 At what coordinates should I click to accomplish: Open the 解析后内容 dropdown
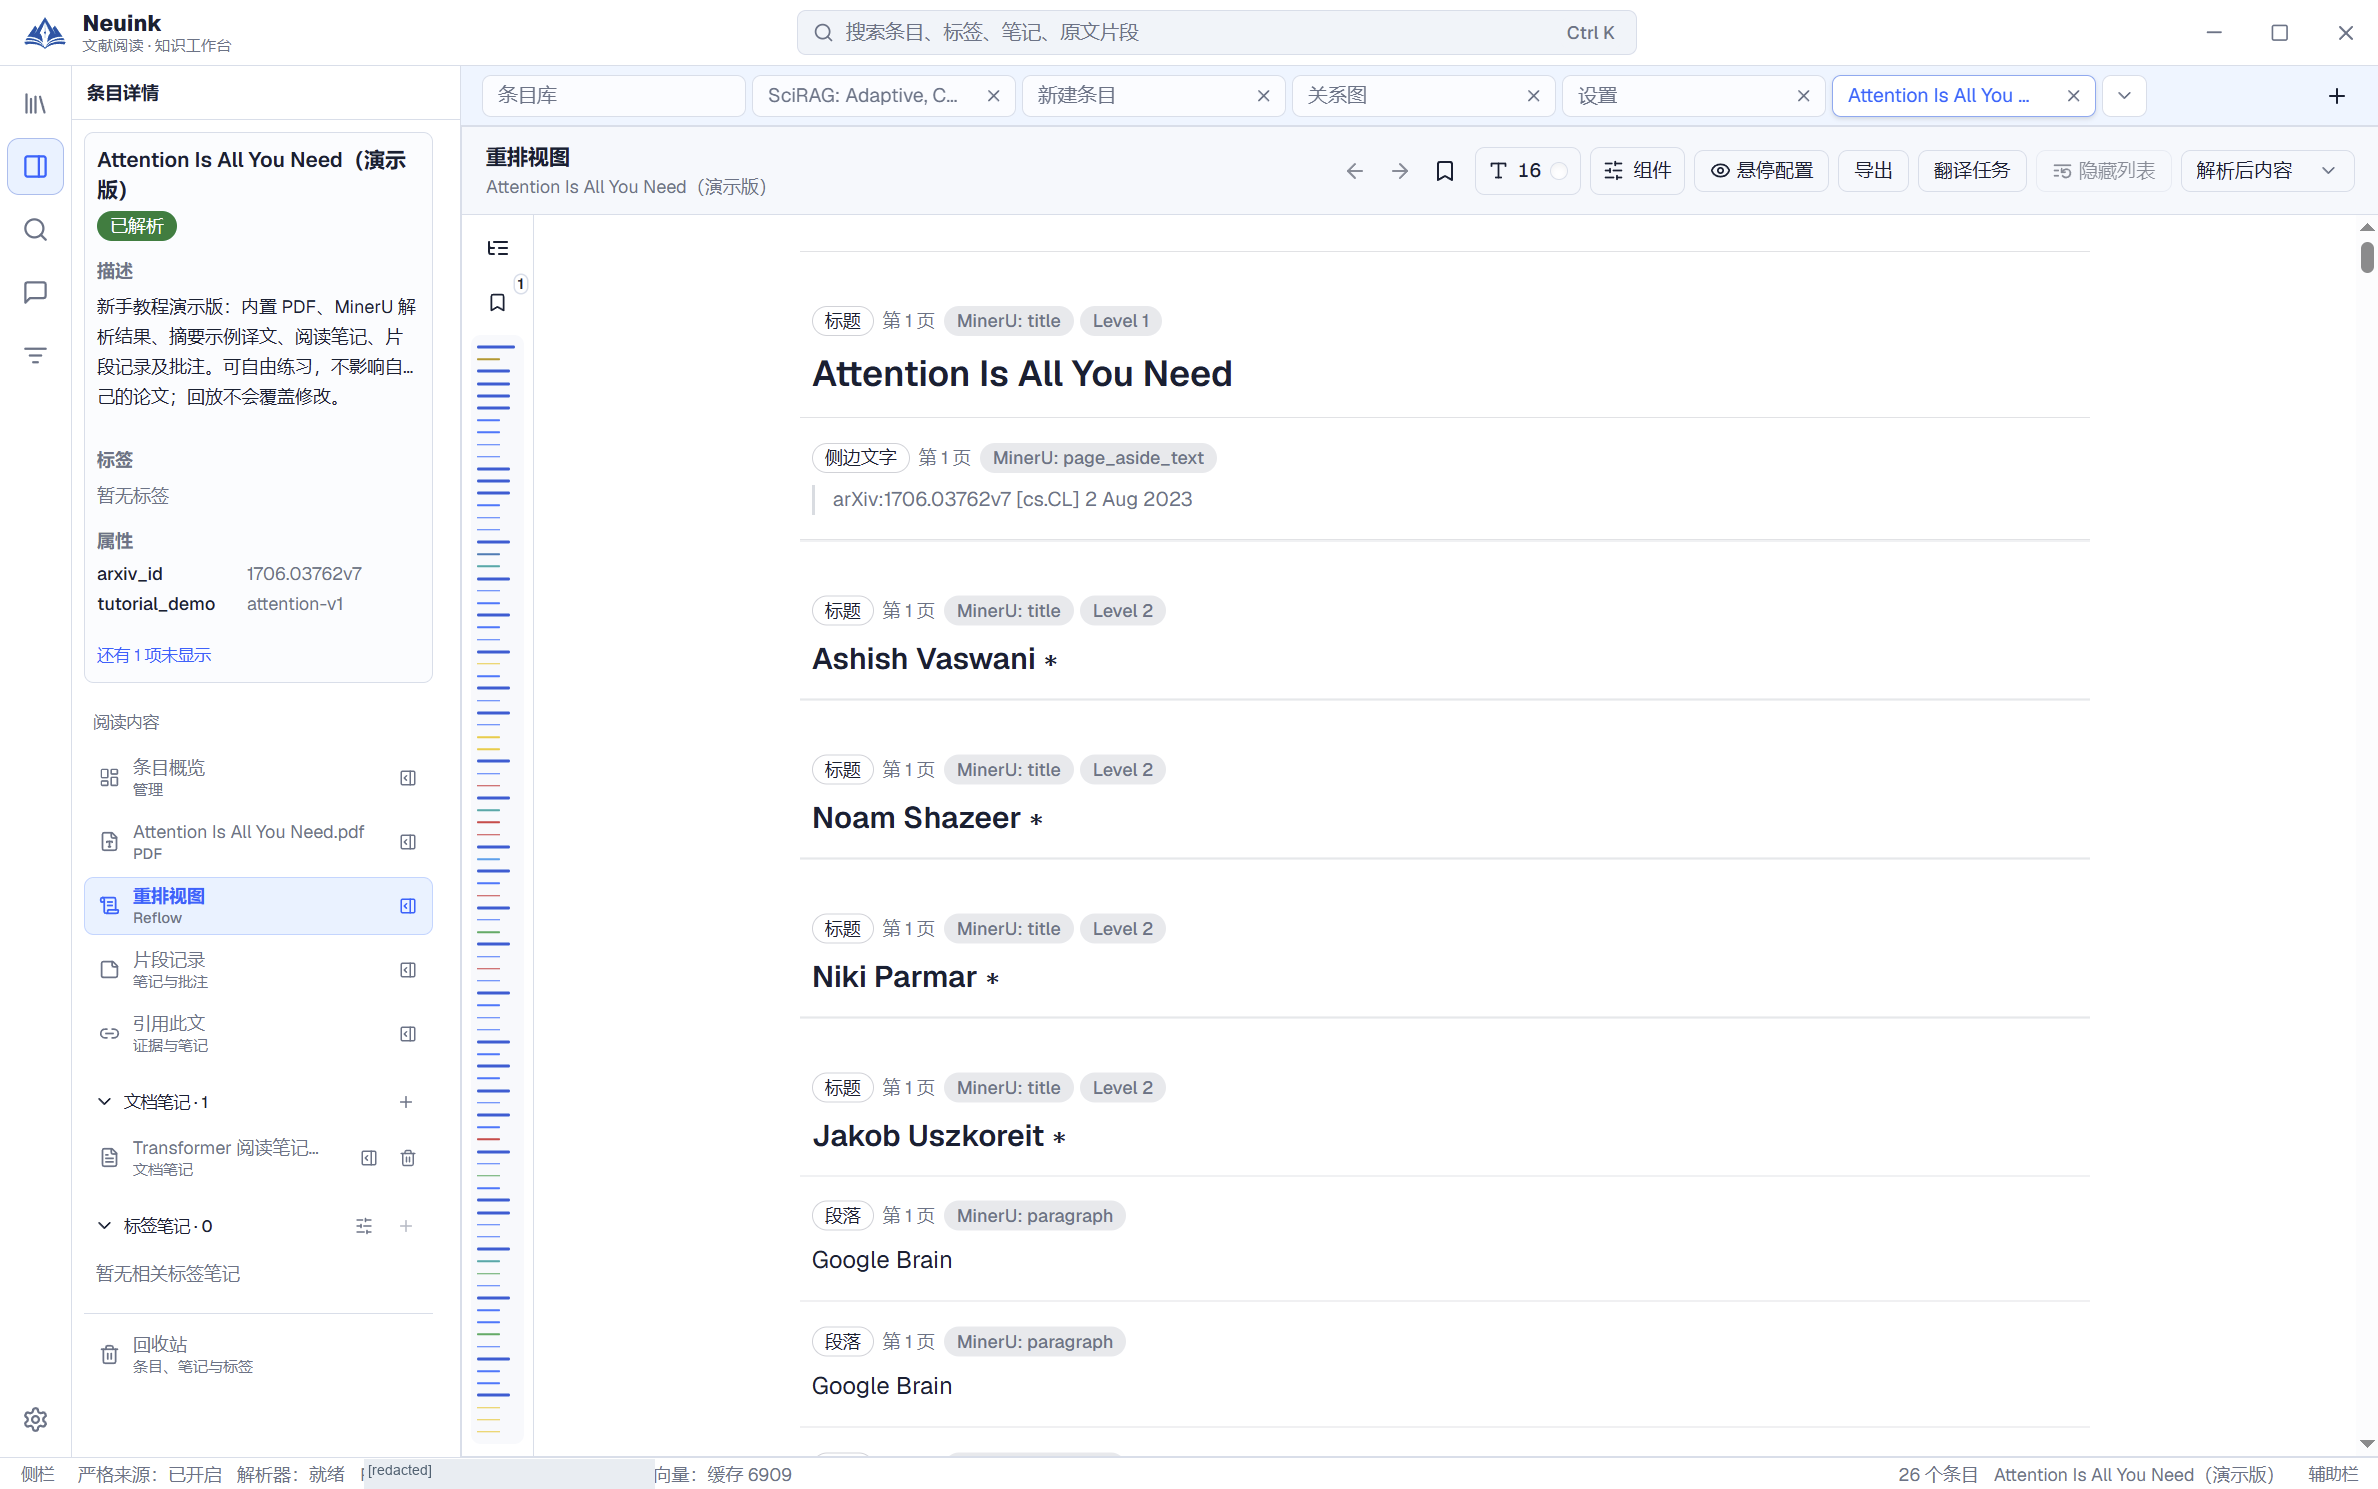[x=2266, y=171]
